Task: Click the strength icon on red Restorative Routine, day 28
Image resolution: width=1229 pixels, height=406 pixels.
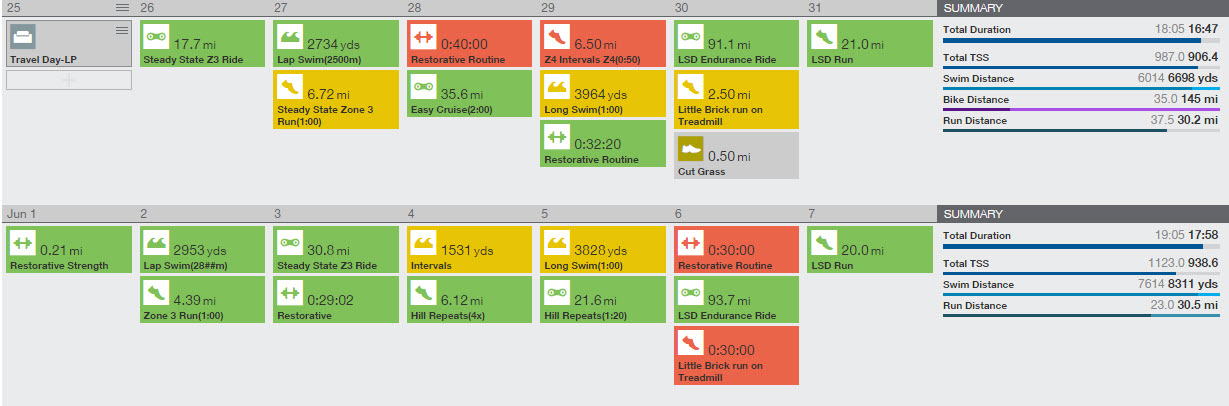Action: pos(422,37)
